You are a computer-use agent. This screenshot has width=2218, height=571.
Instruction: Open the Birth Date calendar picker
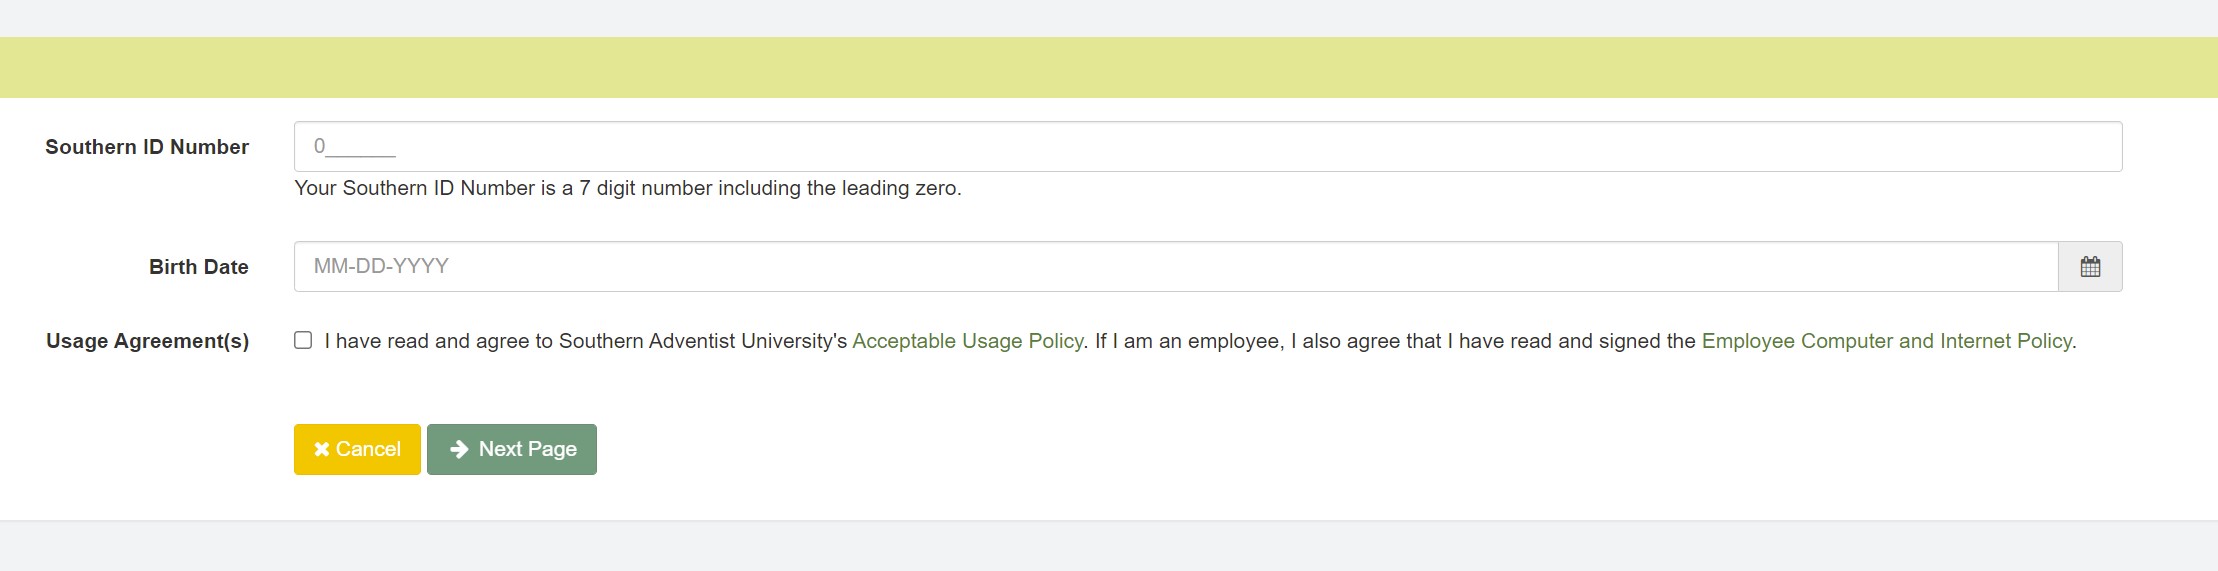pyautogui.click(x=2089, y=267)
